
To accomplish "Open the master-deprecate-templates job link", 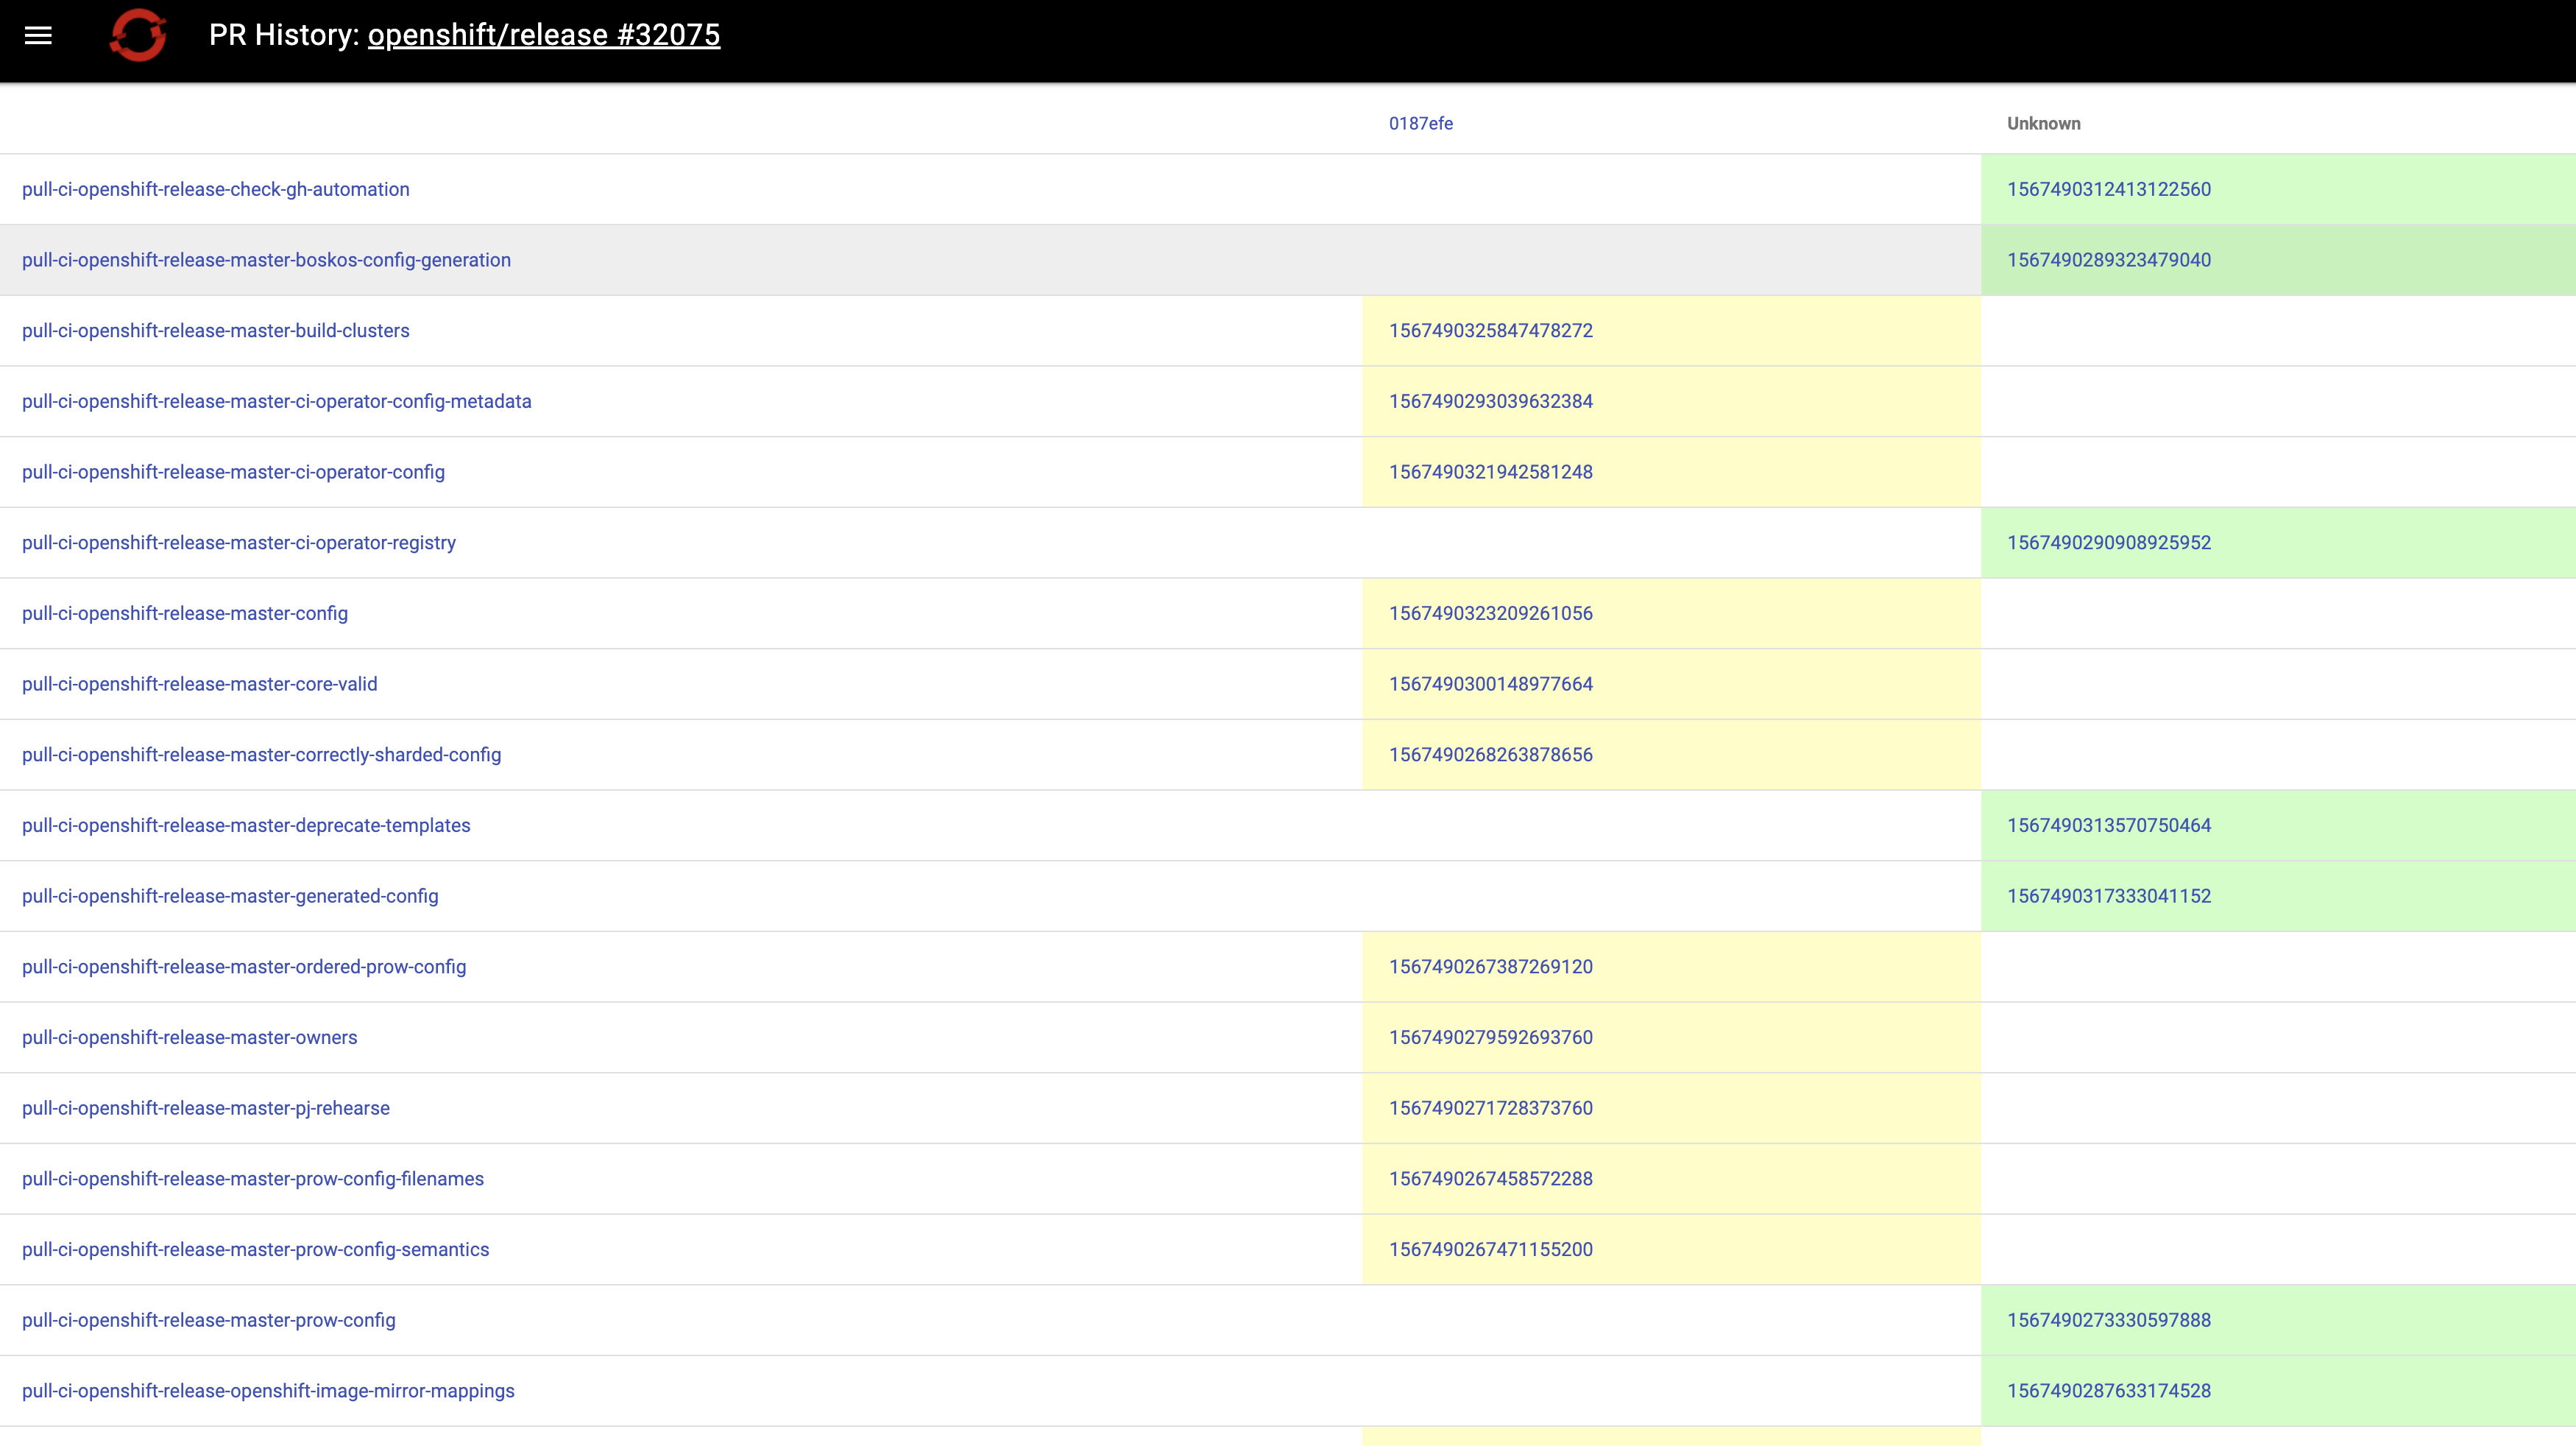I will pos(246,826).
